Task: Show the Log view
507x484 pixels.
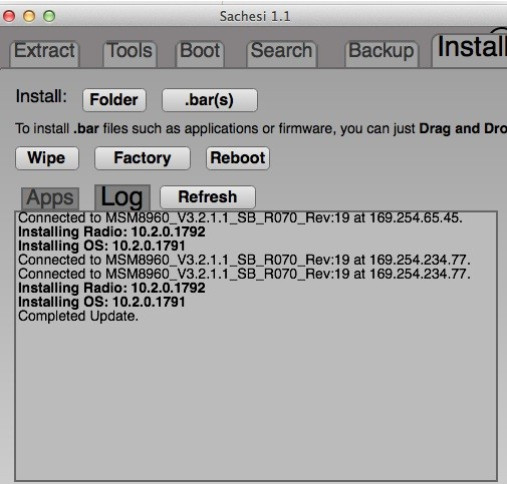Action: pyautogui.click(x=122, y=197)
